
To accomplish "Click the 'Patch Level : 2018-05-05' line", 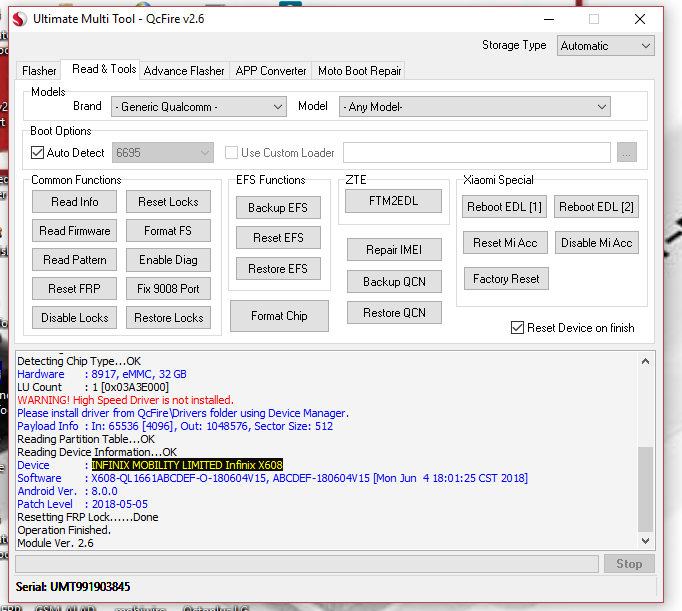I will (x=83, y=504).
